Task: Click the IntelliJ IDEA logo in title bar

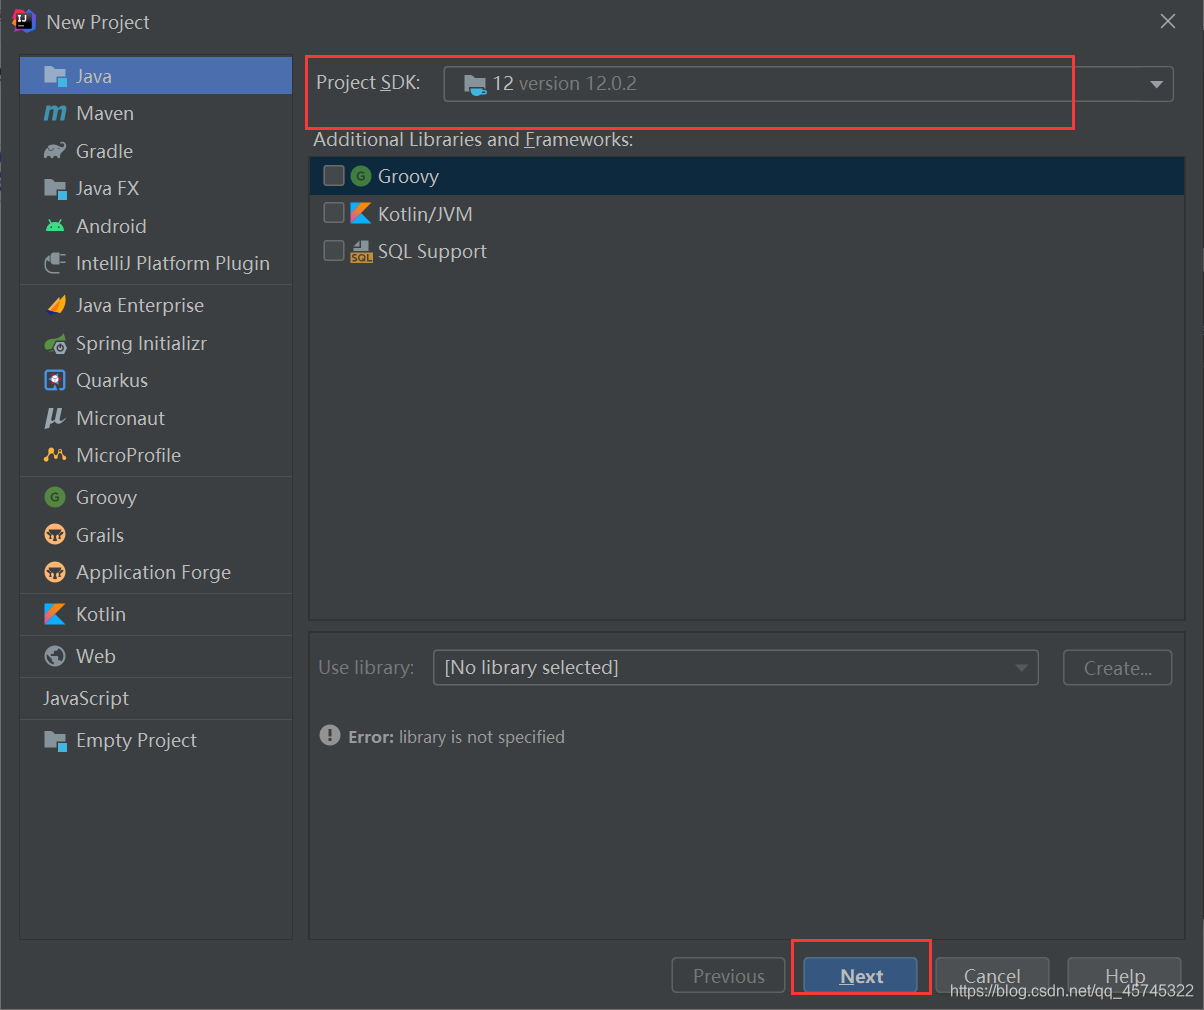Action: (x=24, y=21)
